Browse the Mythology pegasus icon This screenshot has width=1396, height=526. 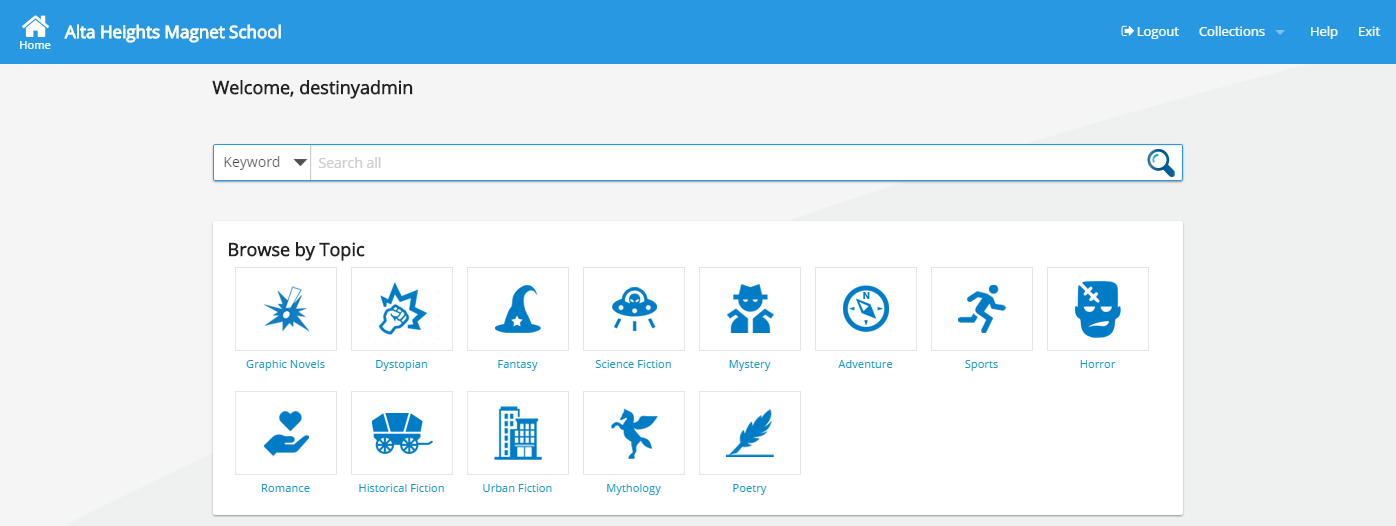634,433
